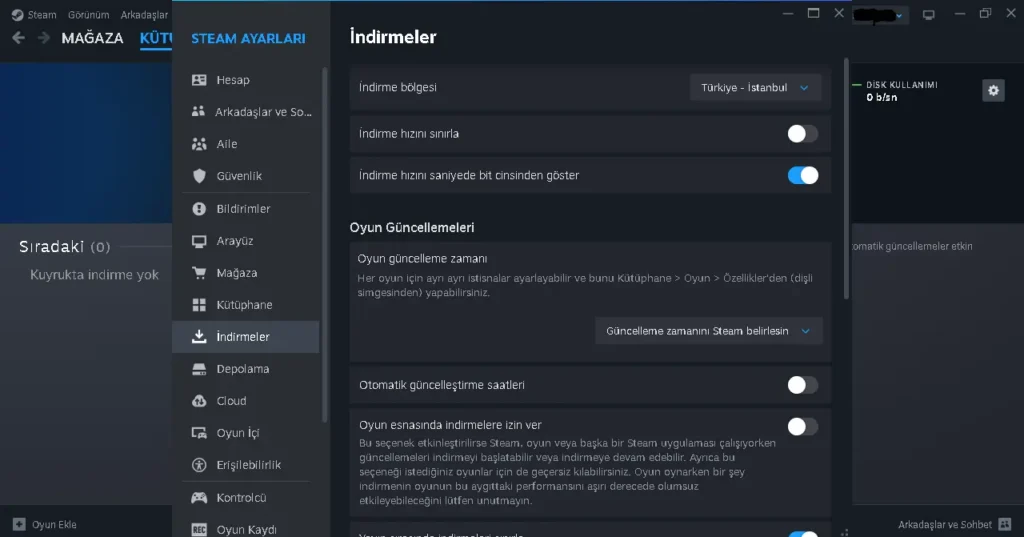1024x537 pixels.
Task: Open Bildirimler settings page
Action: point(246,209)
